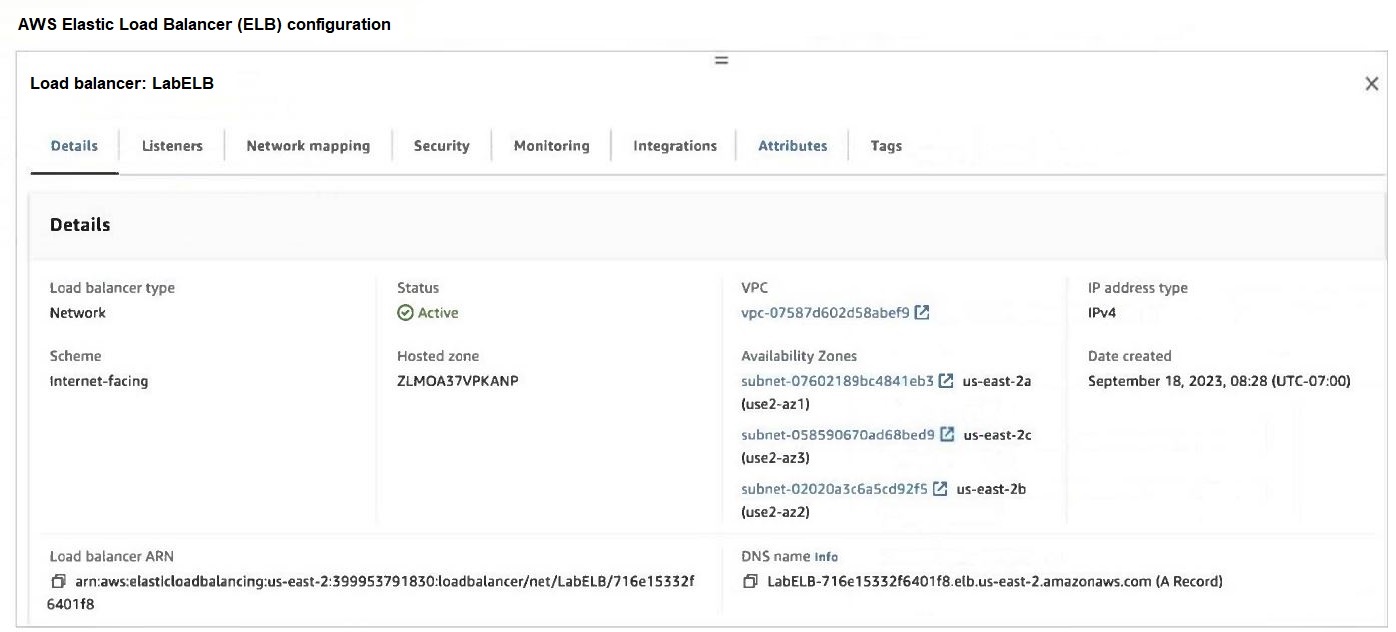
Task: Grab the panel resize handle at top
Action: tap(720, 61)
